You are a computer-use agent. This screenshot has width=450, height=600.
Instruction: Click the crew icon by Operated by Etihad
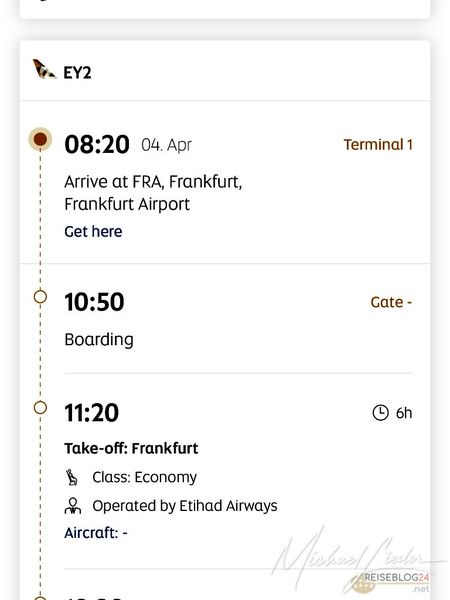(x=73, y=505)
